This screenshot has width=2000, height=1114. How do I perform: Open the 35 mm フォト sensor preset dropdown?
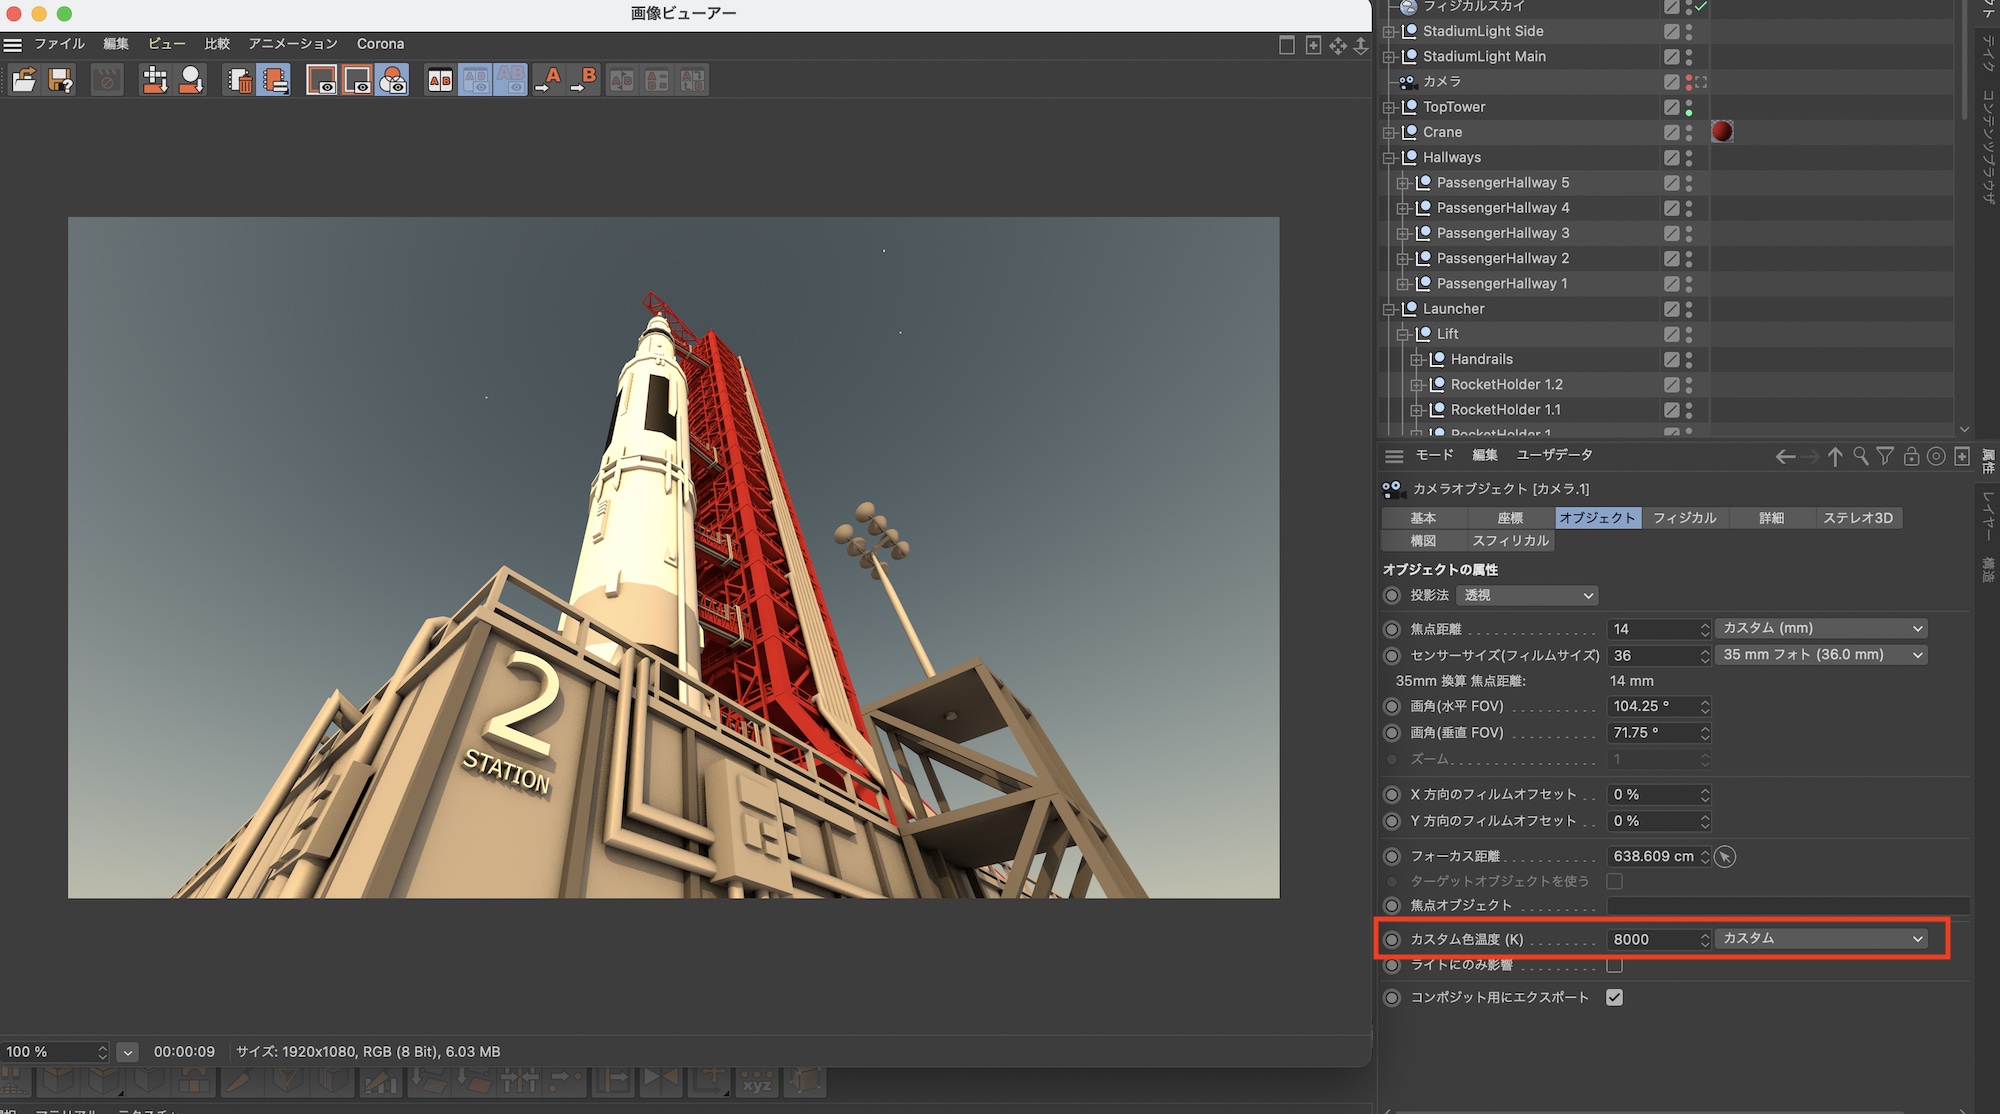[x=1821, y=655]
